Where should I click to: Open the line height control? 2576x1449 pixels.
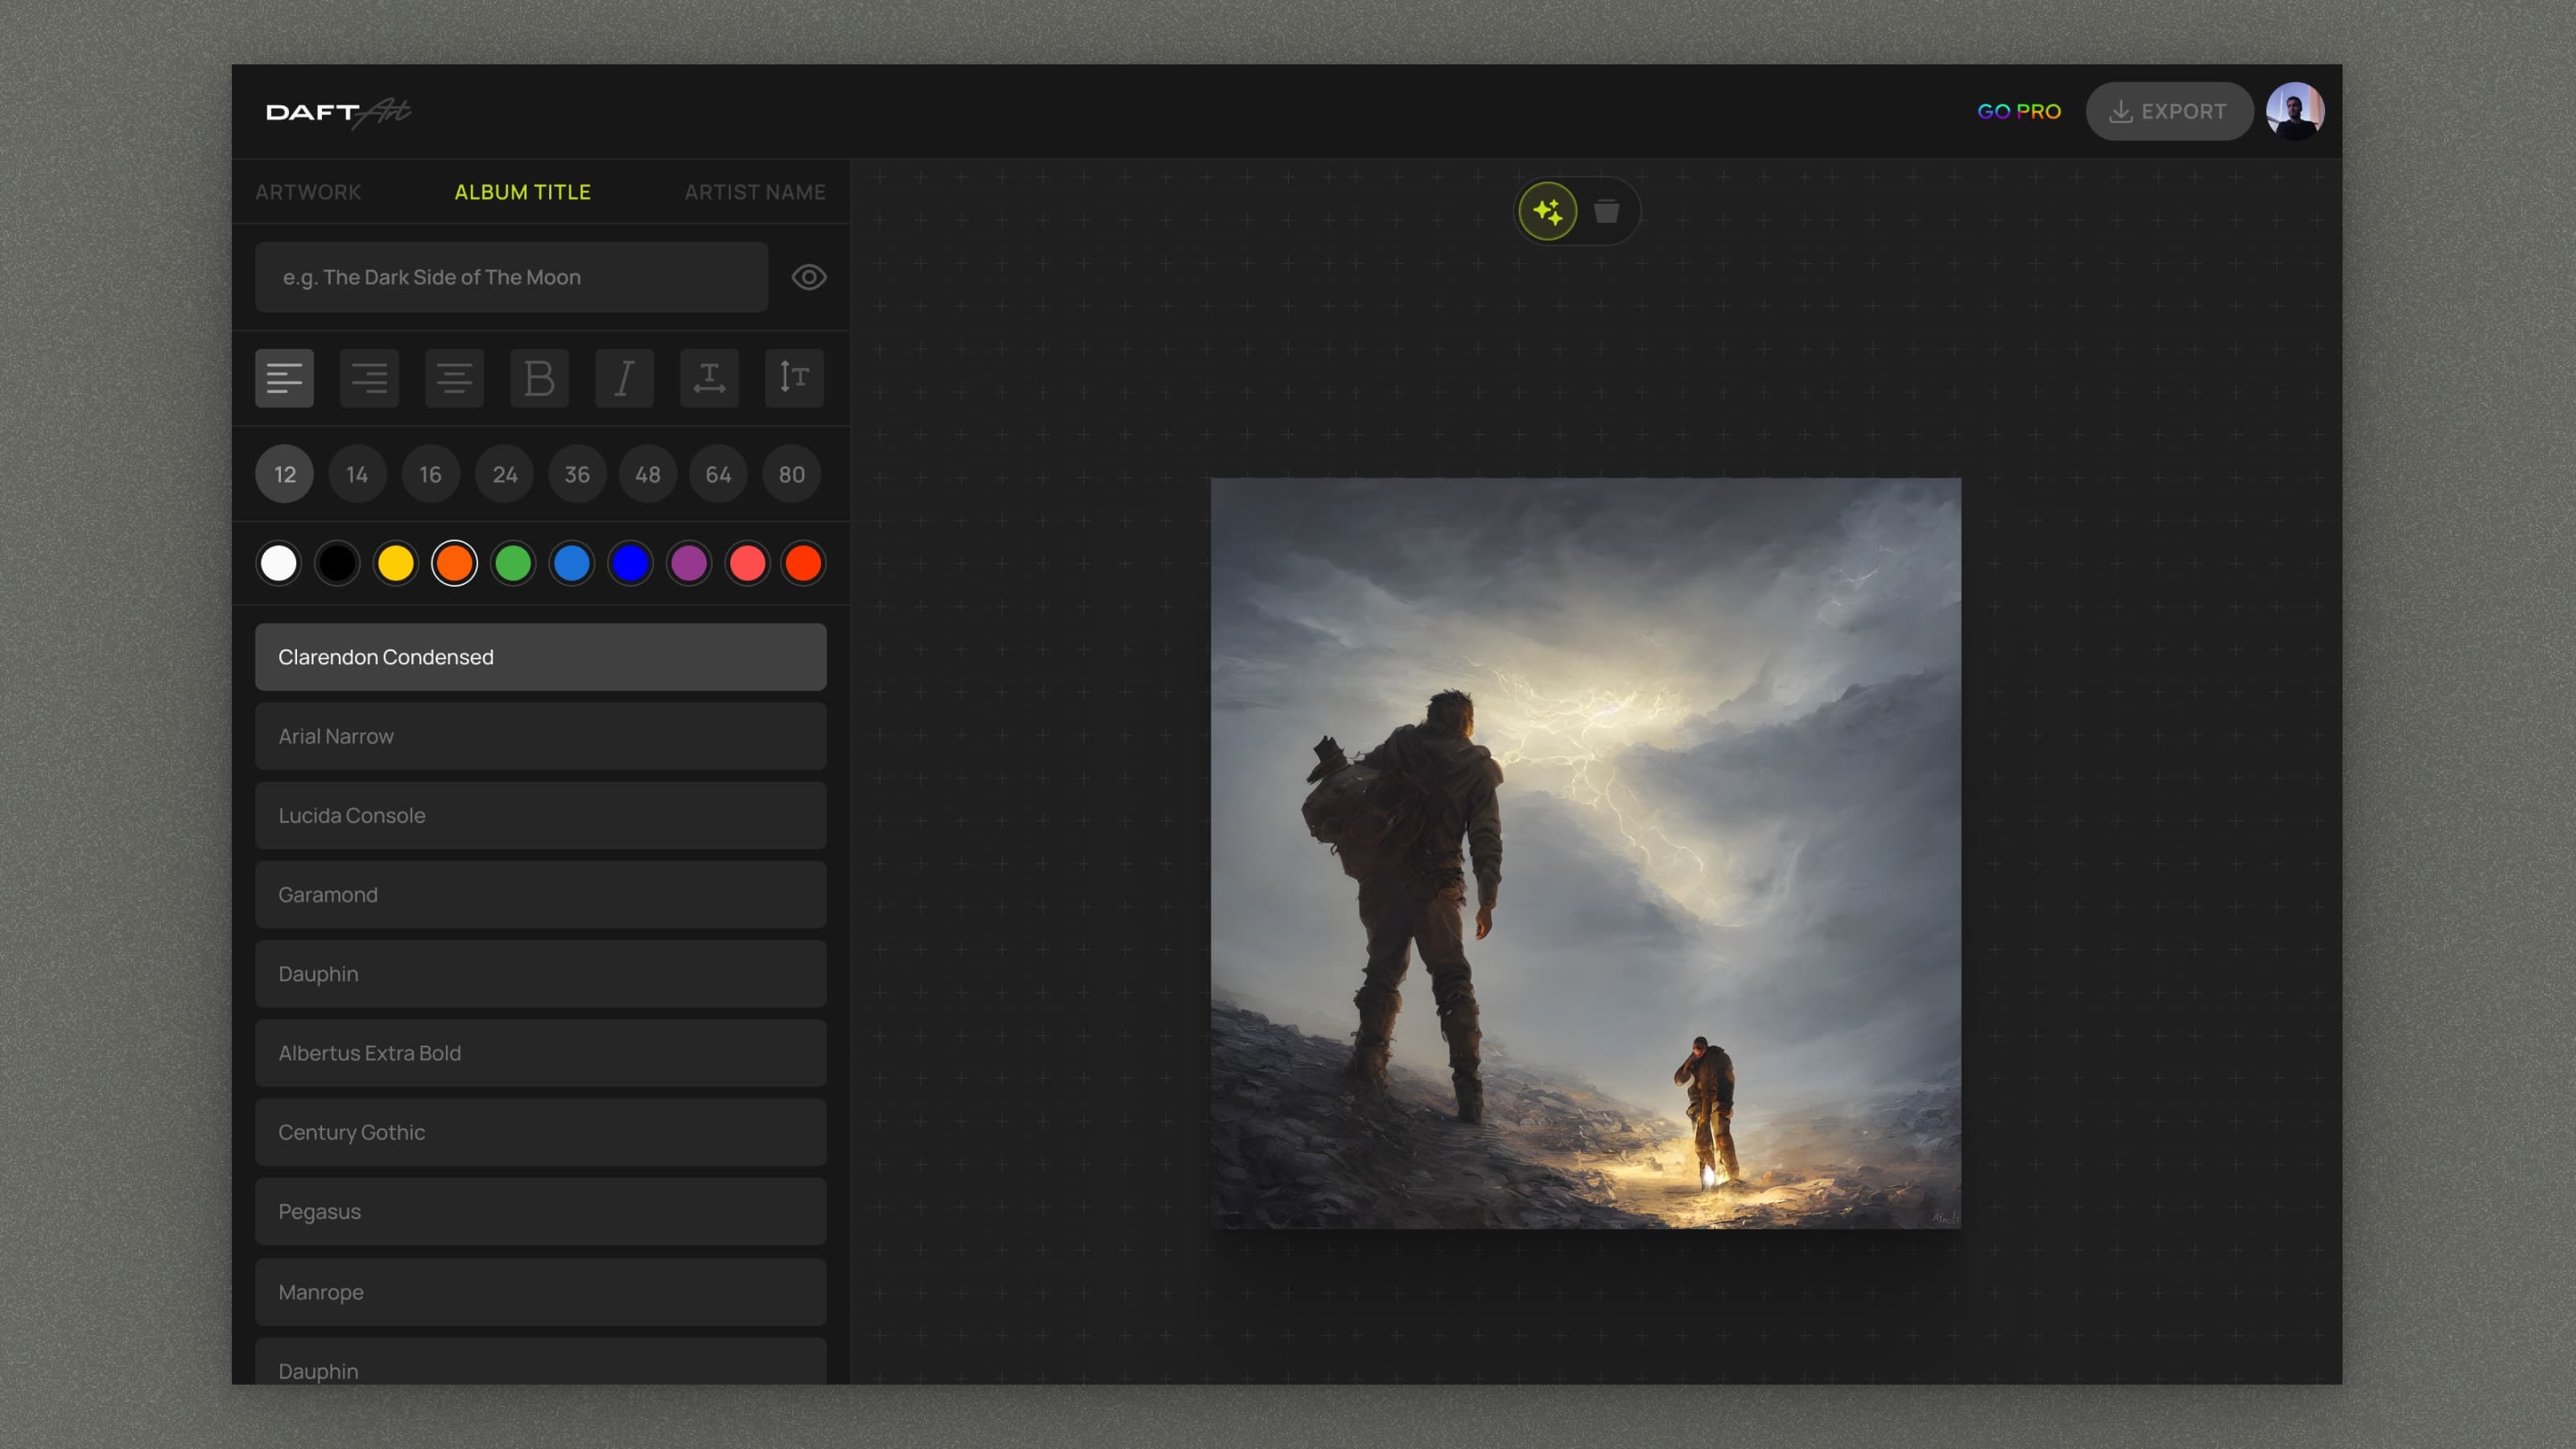coord(793,378)
